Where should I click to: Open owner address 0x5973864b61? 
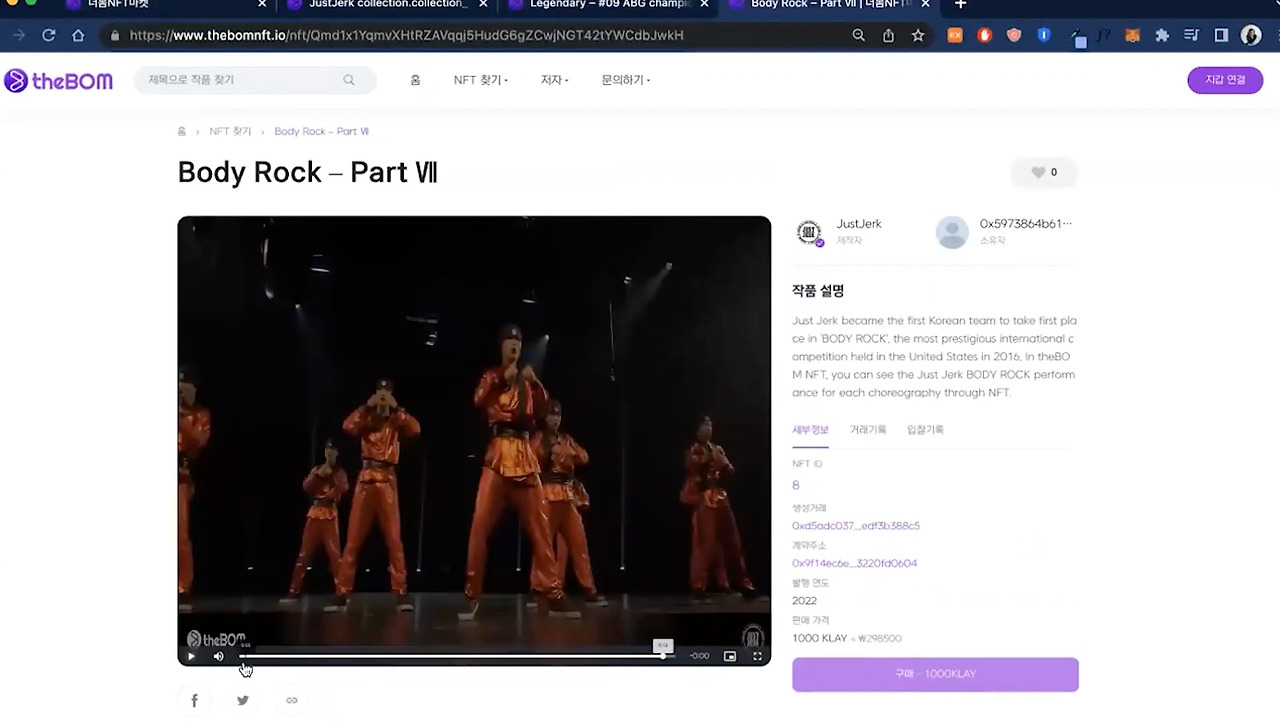click(x=1025, y=224)
